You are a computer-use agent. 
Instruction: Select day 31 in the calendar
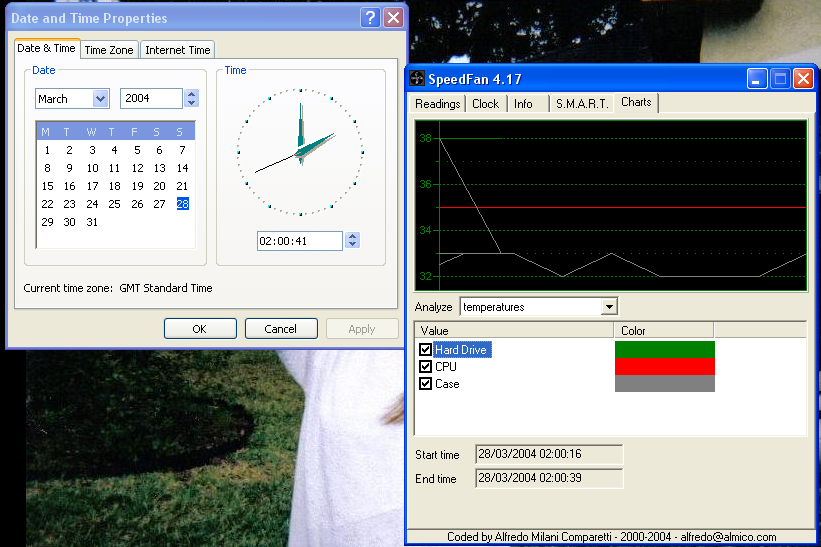[x=92, y=222]
